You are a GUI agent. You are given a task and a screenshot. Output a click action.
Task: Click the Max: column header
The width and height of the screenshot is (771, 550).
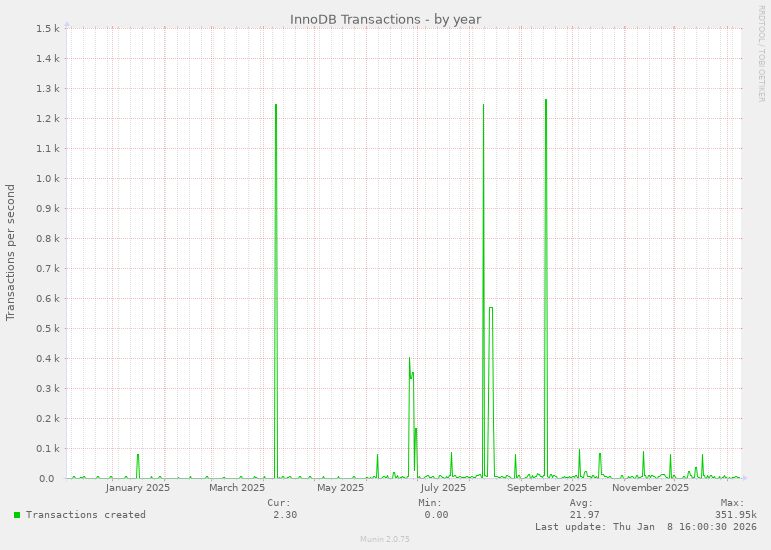pos(733,503)
